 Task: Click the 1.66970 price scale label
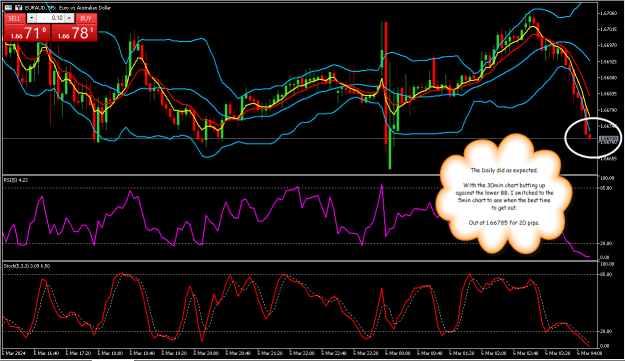tap(608, 45)
